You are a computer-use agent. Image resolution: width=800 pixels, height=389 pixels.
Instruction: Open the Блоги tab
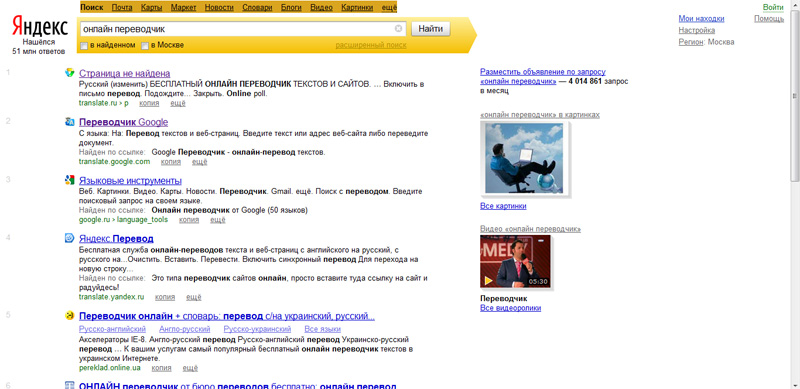click(x=291, y=7)
